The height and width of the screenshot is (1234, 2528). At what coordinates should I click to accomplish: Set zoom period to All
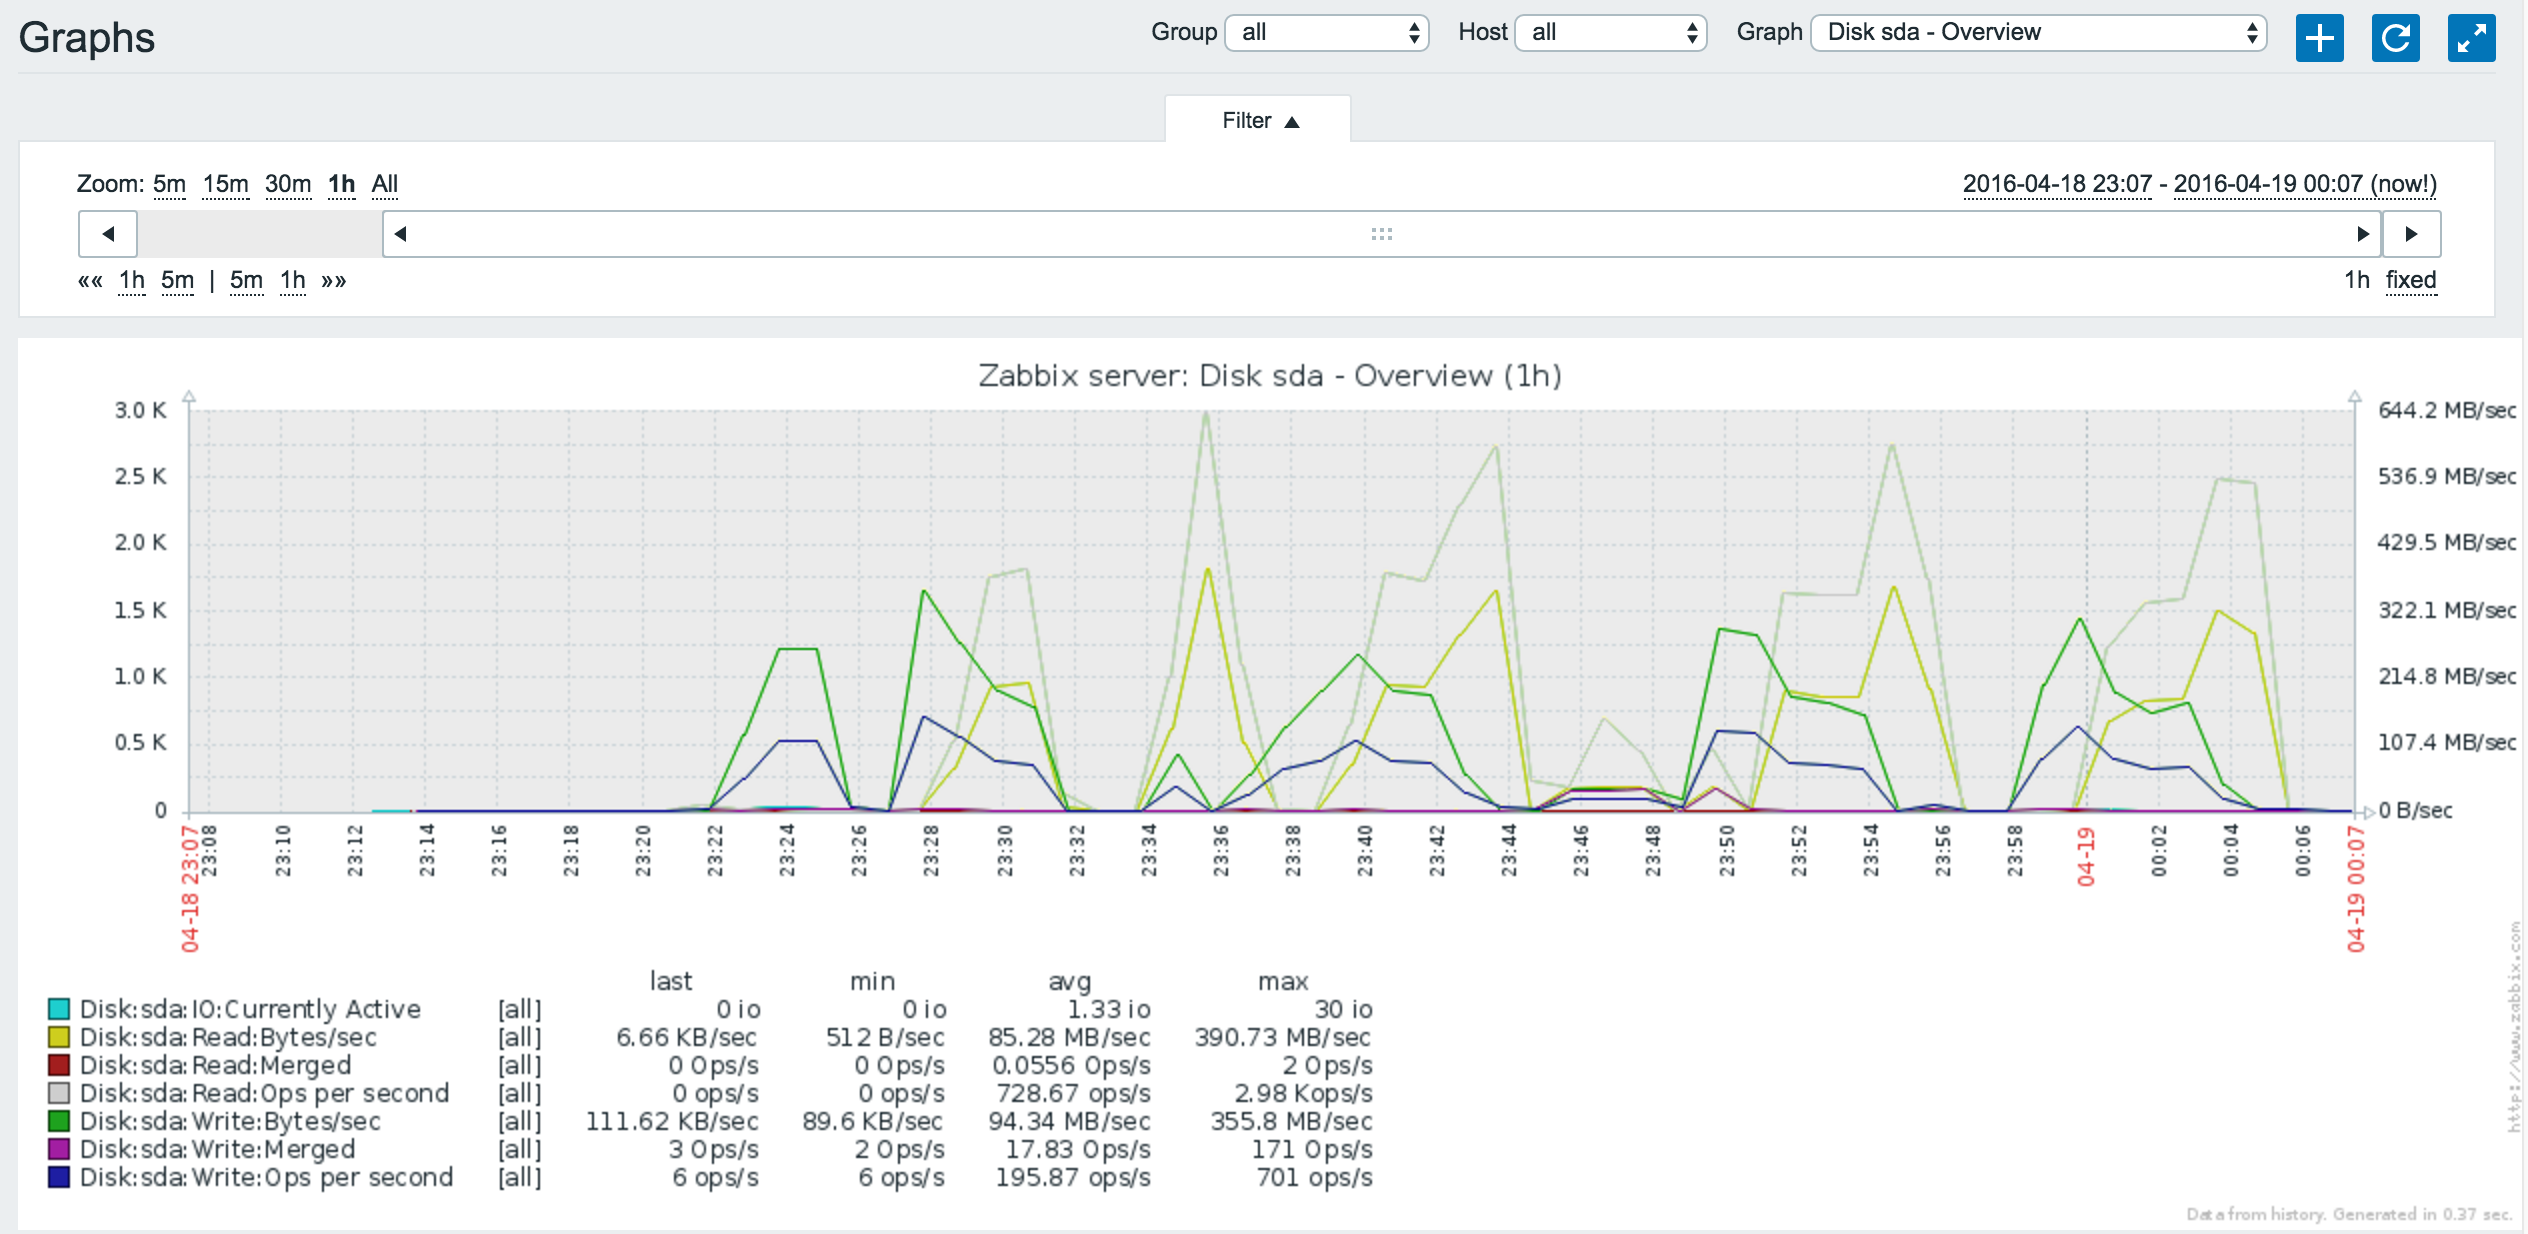coord(384,184)
